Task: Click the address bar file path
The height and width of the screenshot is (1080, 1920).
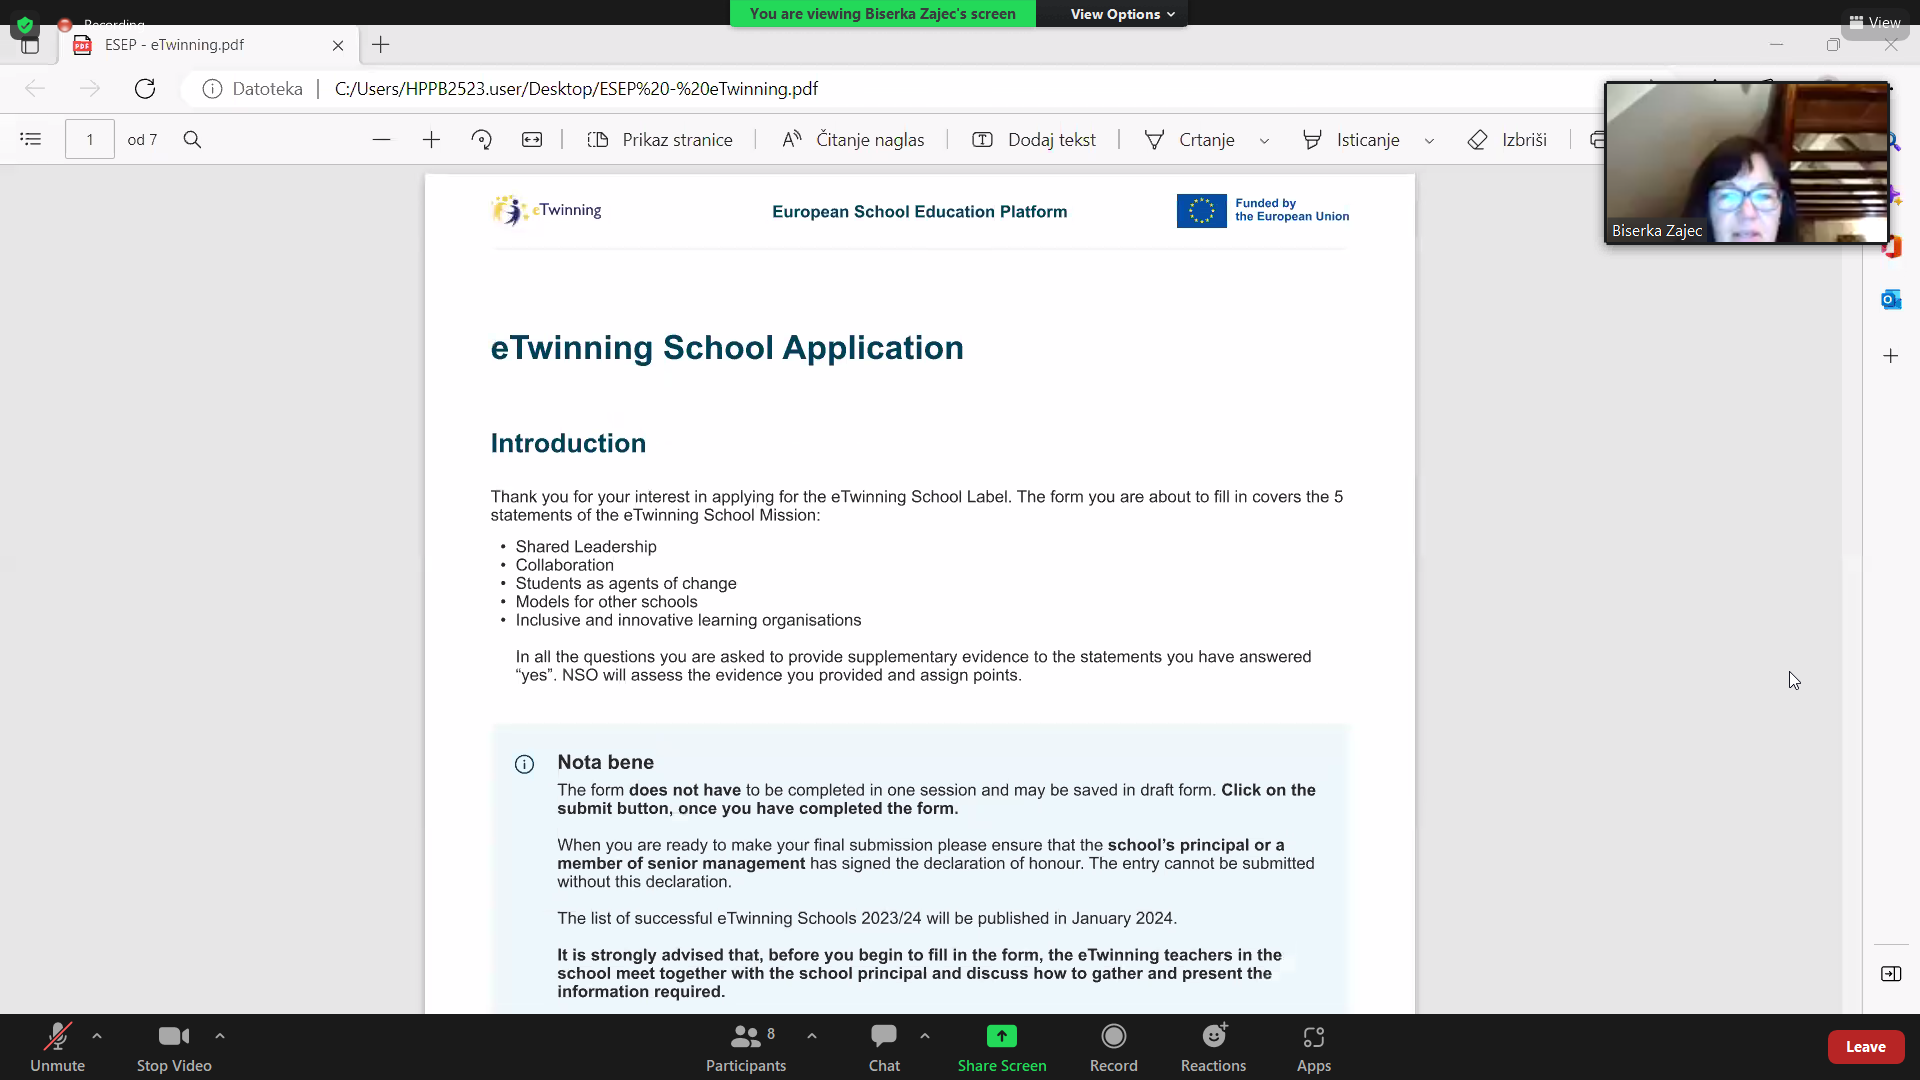Action: click(x=576, y=89)
